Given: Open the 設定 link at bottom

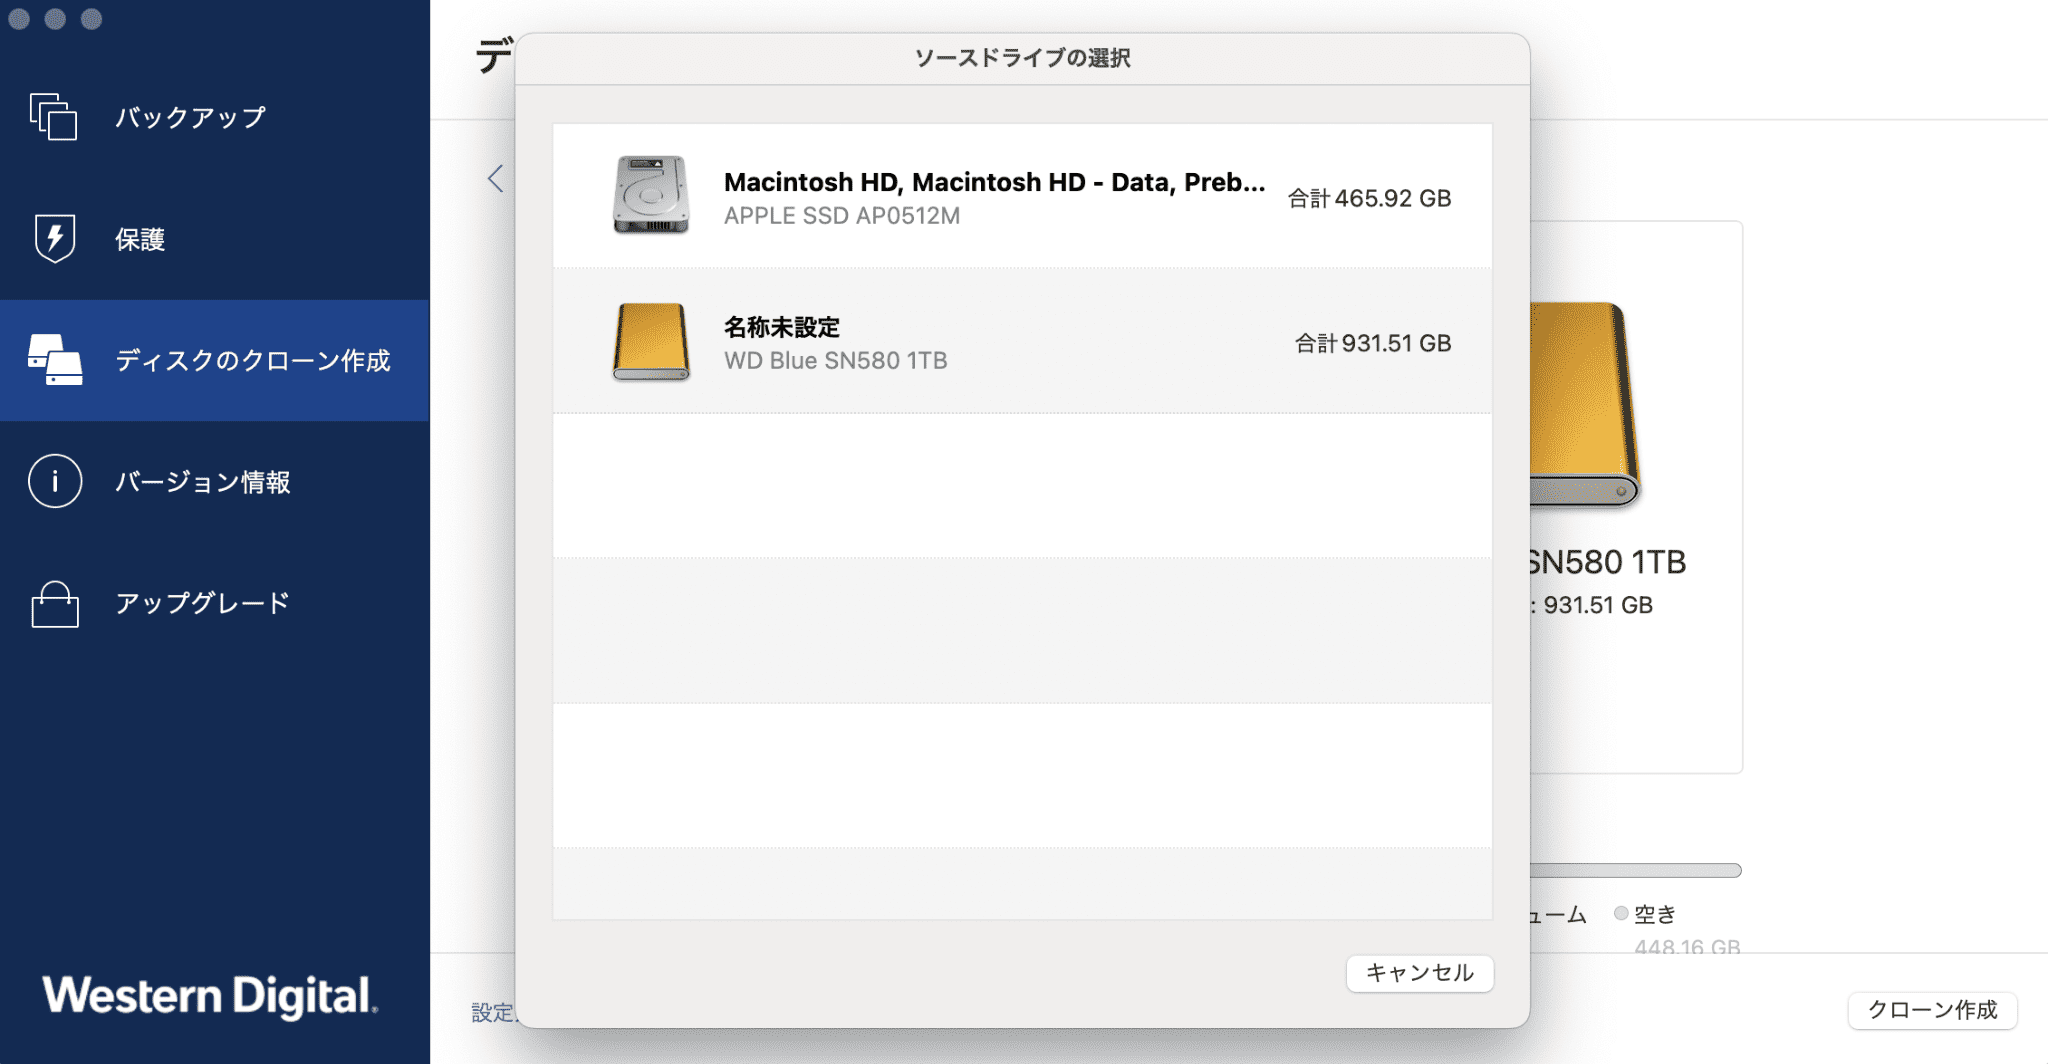Looking at the screenshot, I should click(492, 1013).
